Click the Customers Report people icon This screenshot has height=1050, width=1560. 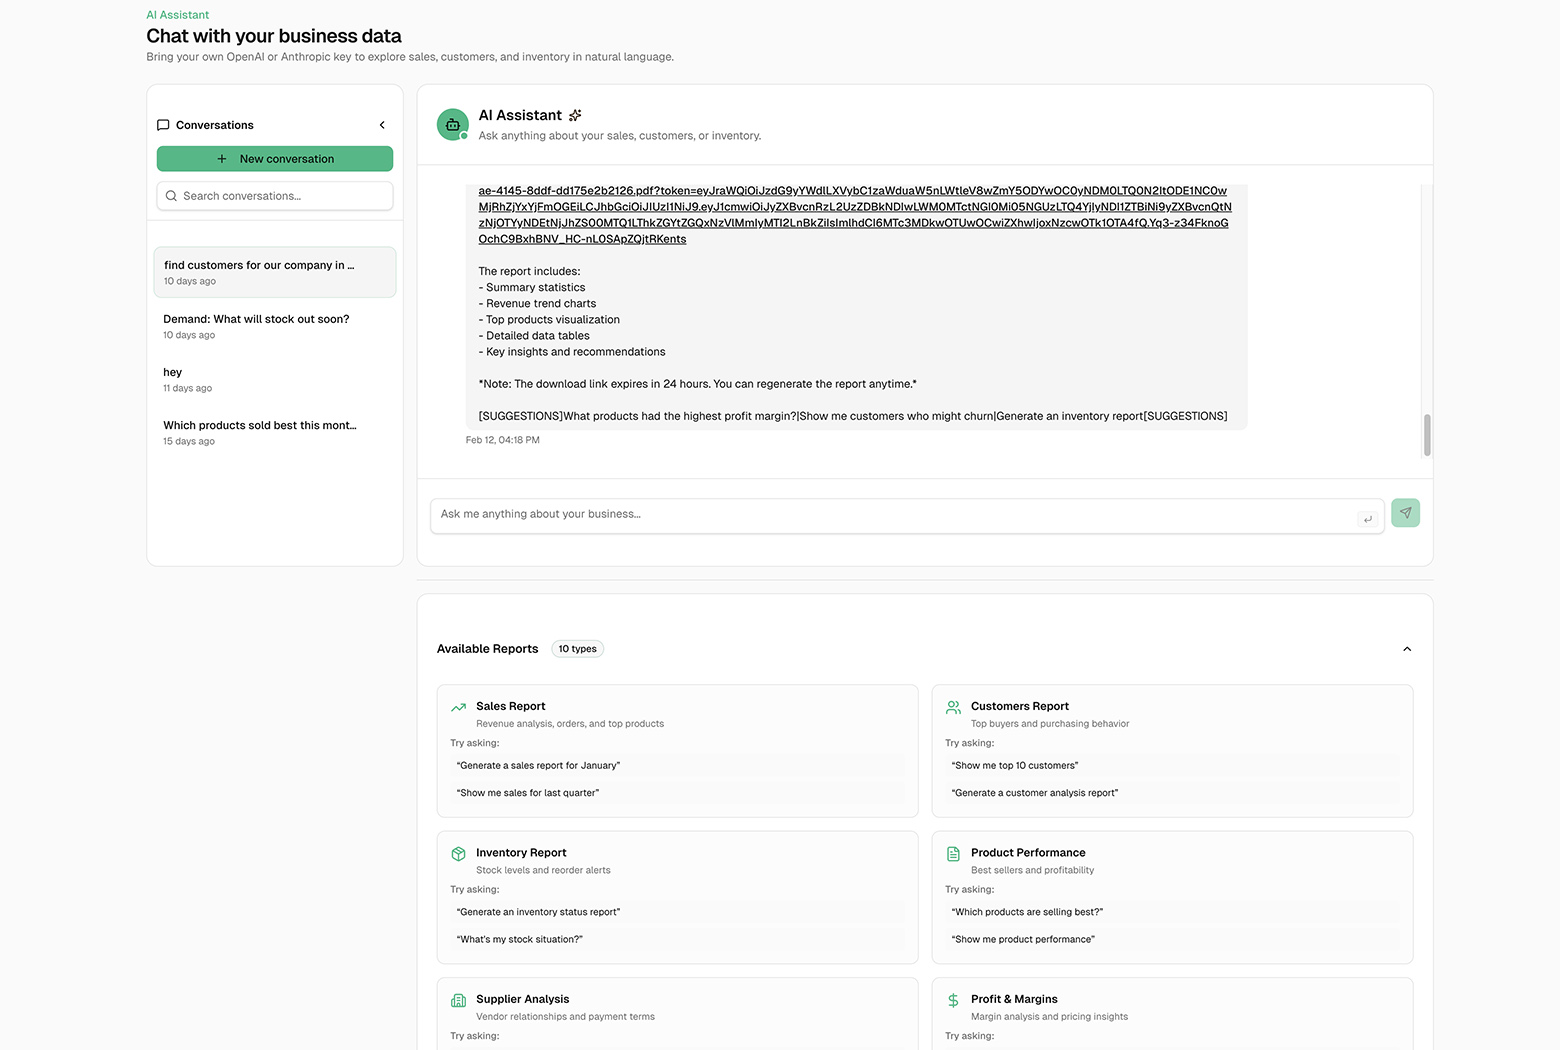coord(953,707)
